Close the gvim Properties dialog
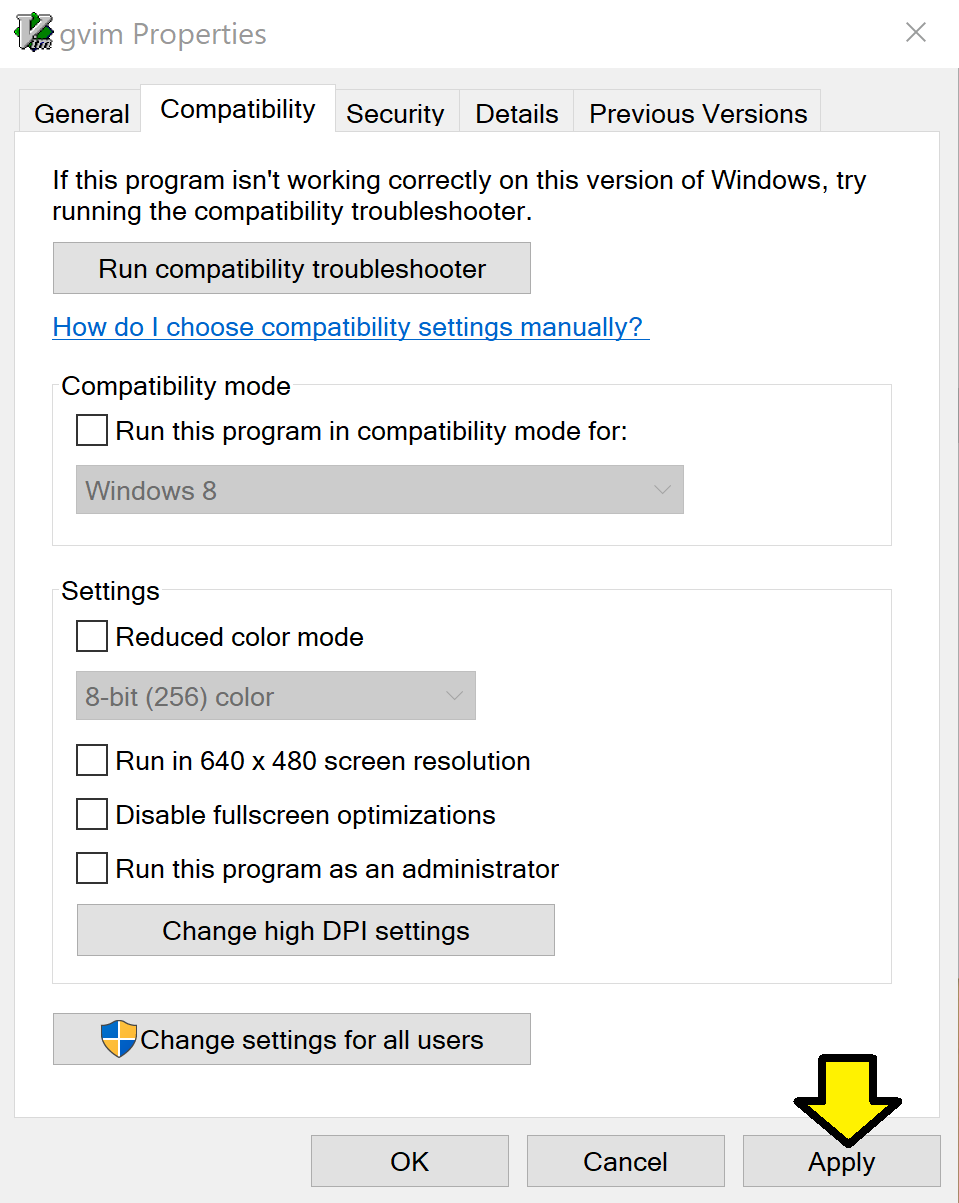Screen dimensions: 959x1203 [916, 33]
